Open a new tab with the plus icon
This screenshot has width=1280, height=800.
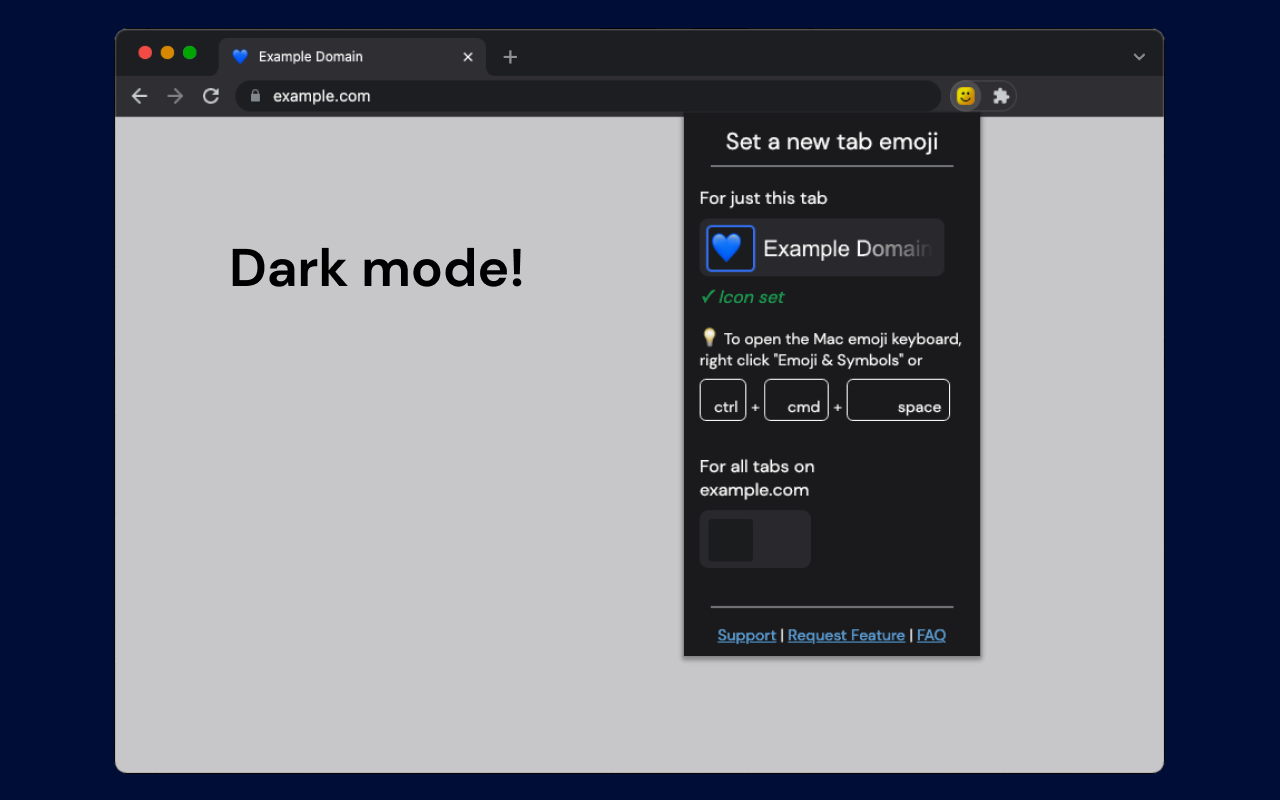click(510, 57)
